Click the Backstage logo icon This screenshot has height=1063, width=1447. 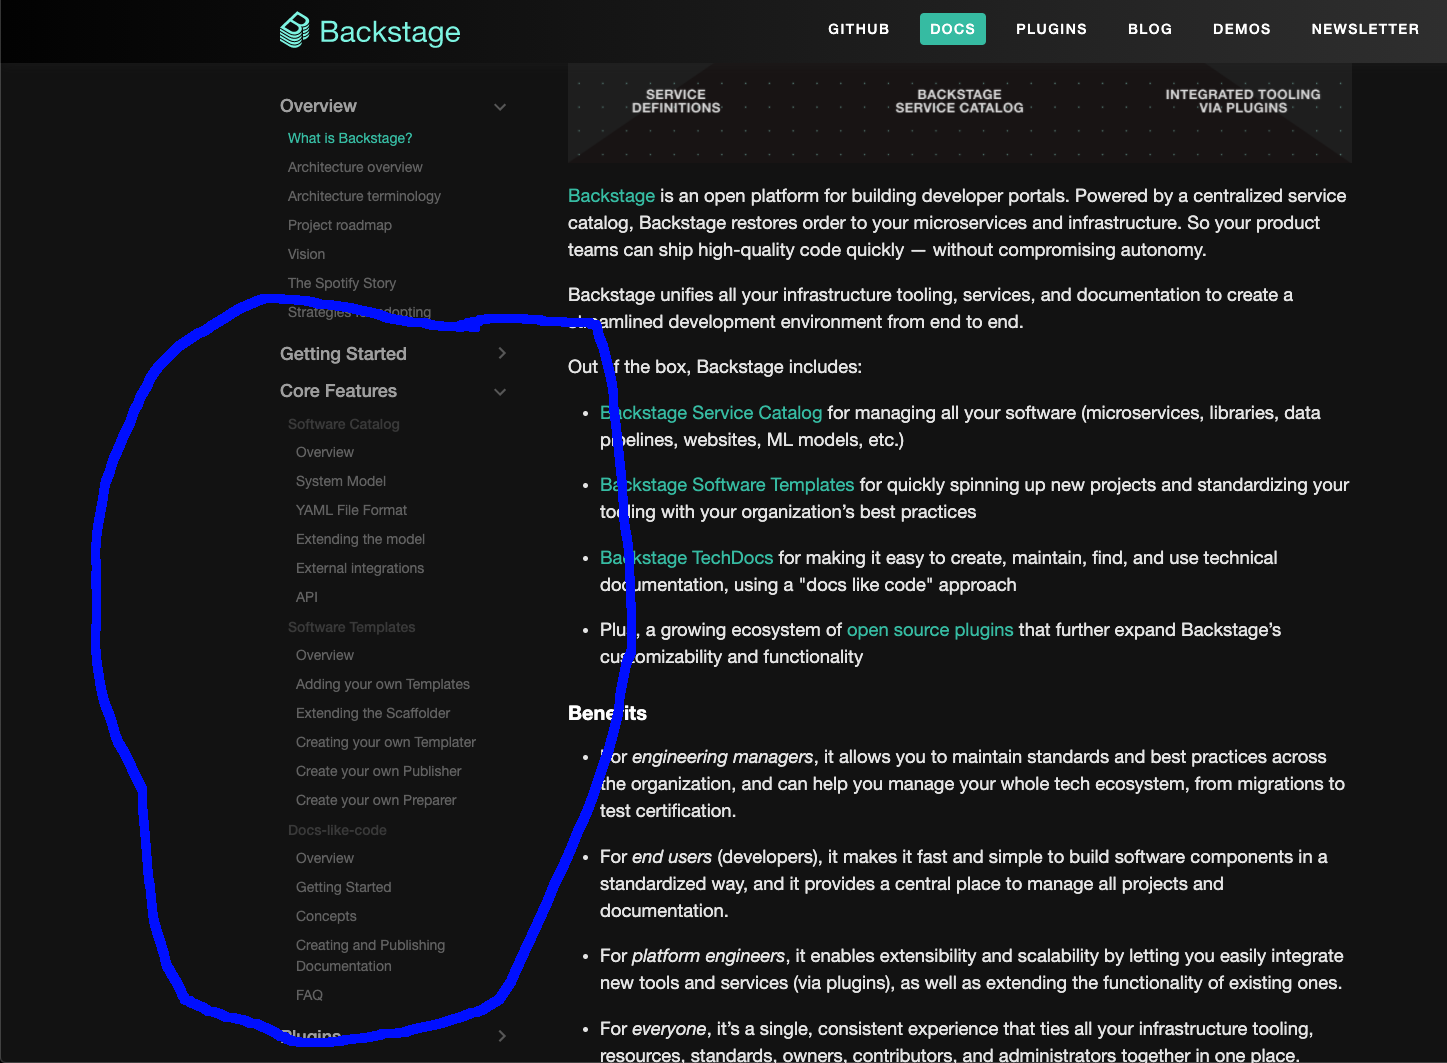point(293,29)
